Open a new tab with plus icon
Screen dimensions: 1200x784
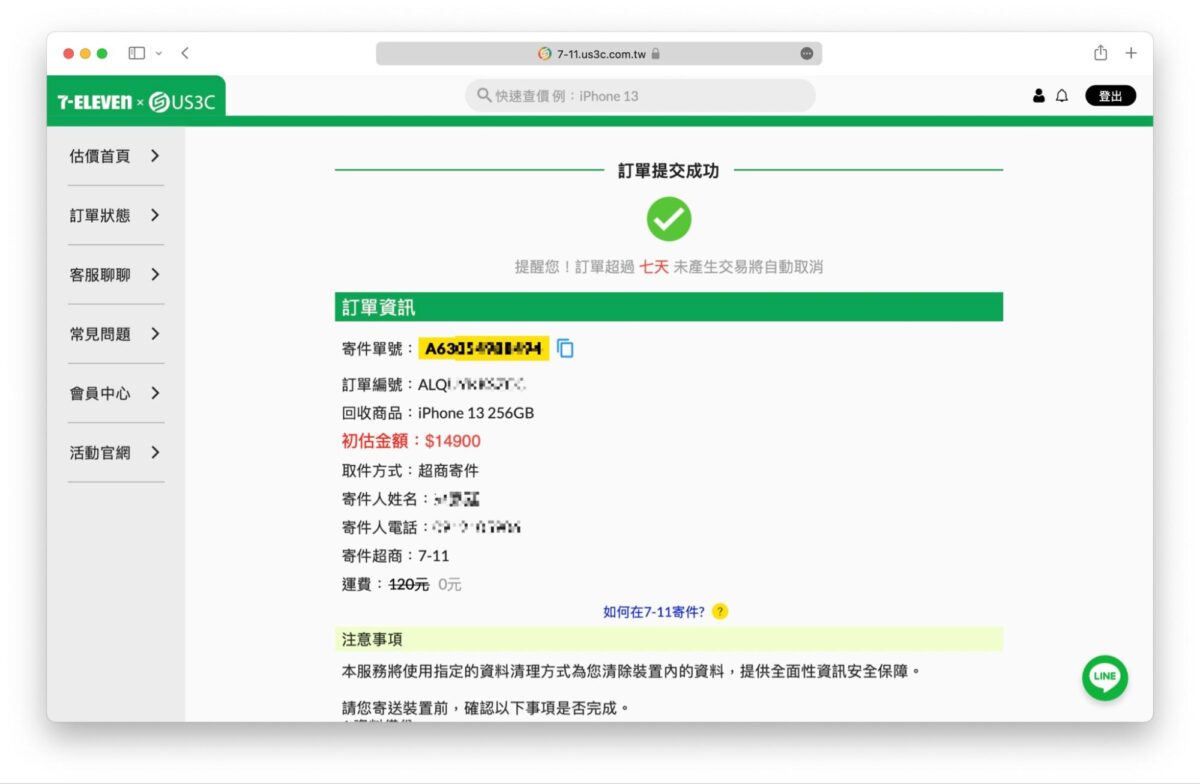pyautogui.click(x=1131, y=53)
